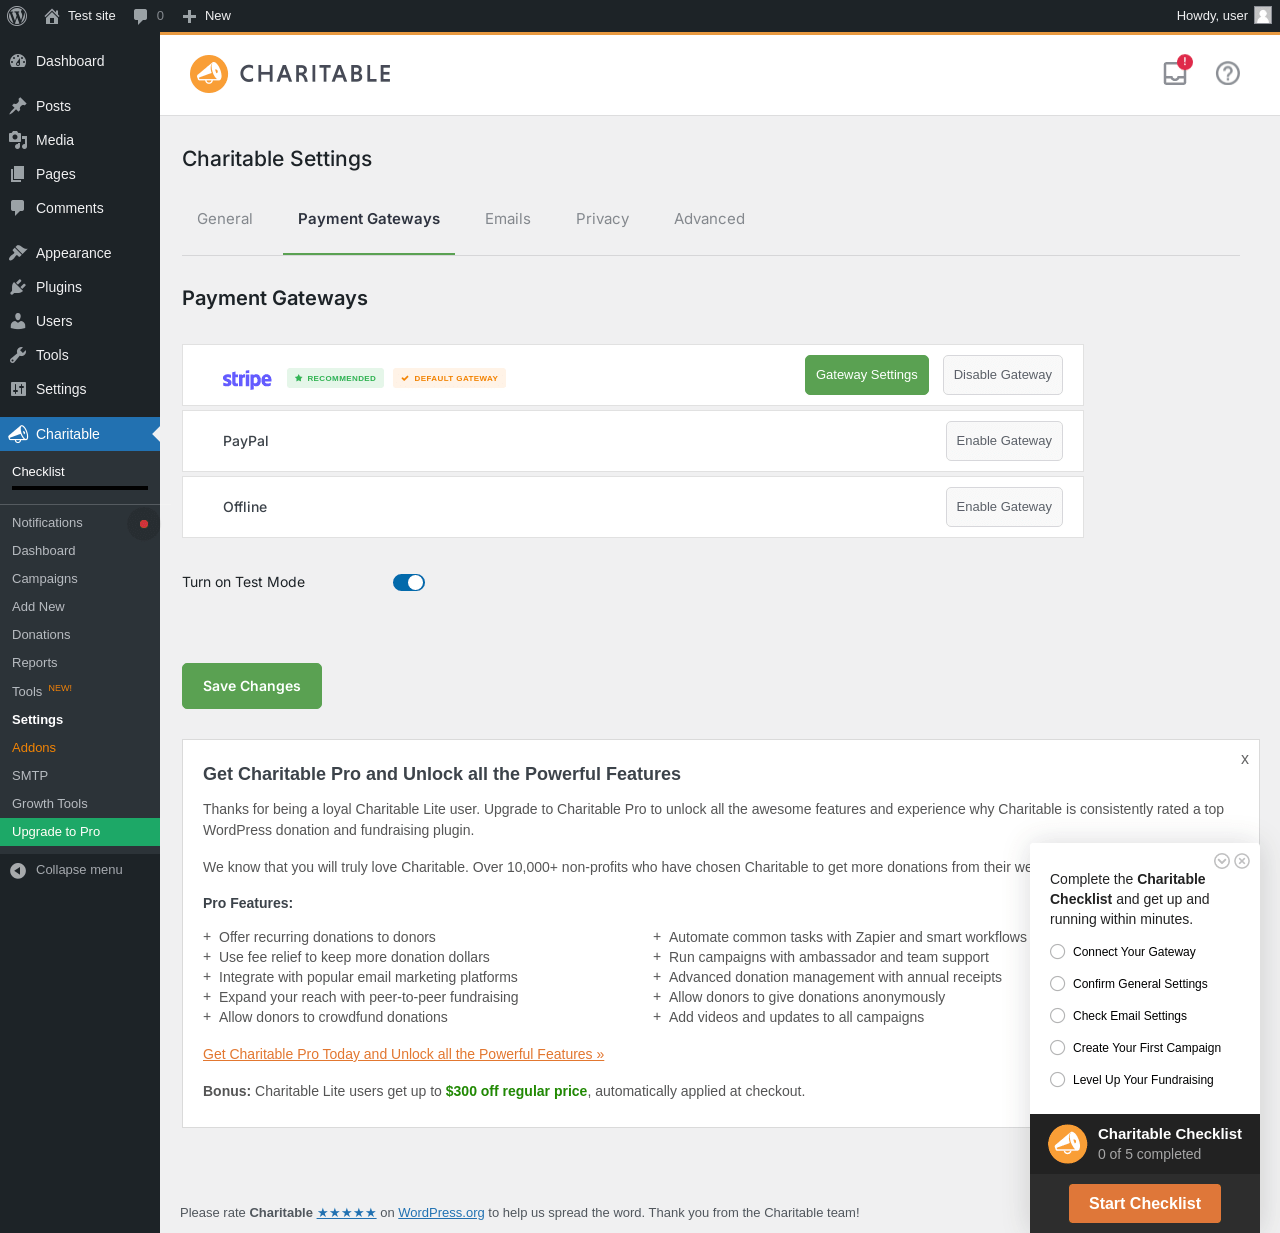Click the WordPress logo in admin bar
1280x1233 pixels.
point(17,16)
